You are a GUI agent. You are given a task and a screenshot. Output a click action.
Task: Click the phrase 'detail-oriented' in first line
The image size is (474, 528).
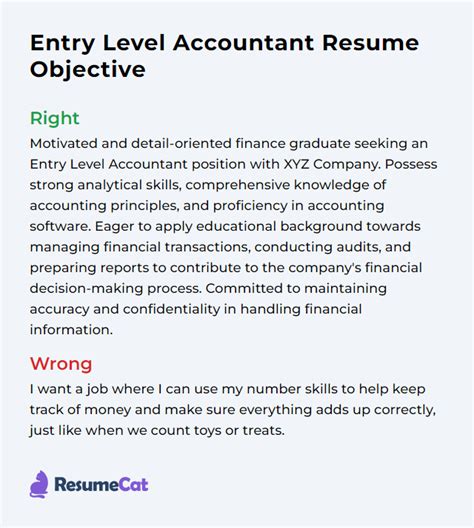pos(181,143)
